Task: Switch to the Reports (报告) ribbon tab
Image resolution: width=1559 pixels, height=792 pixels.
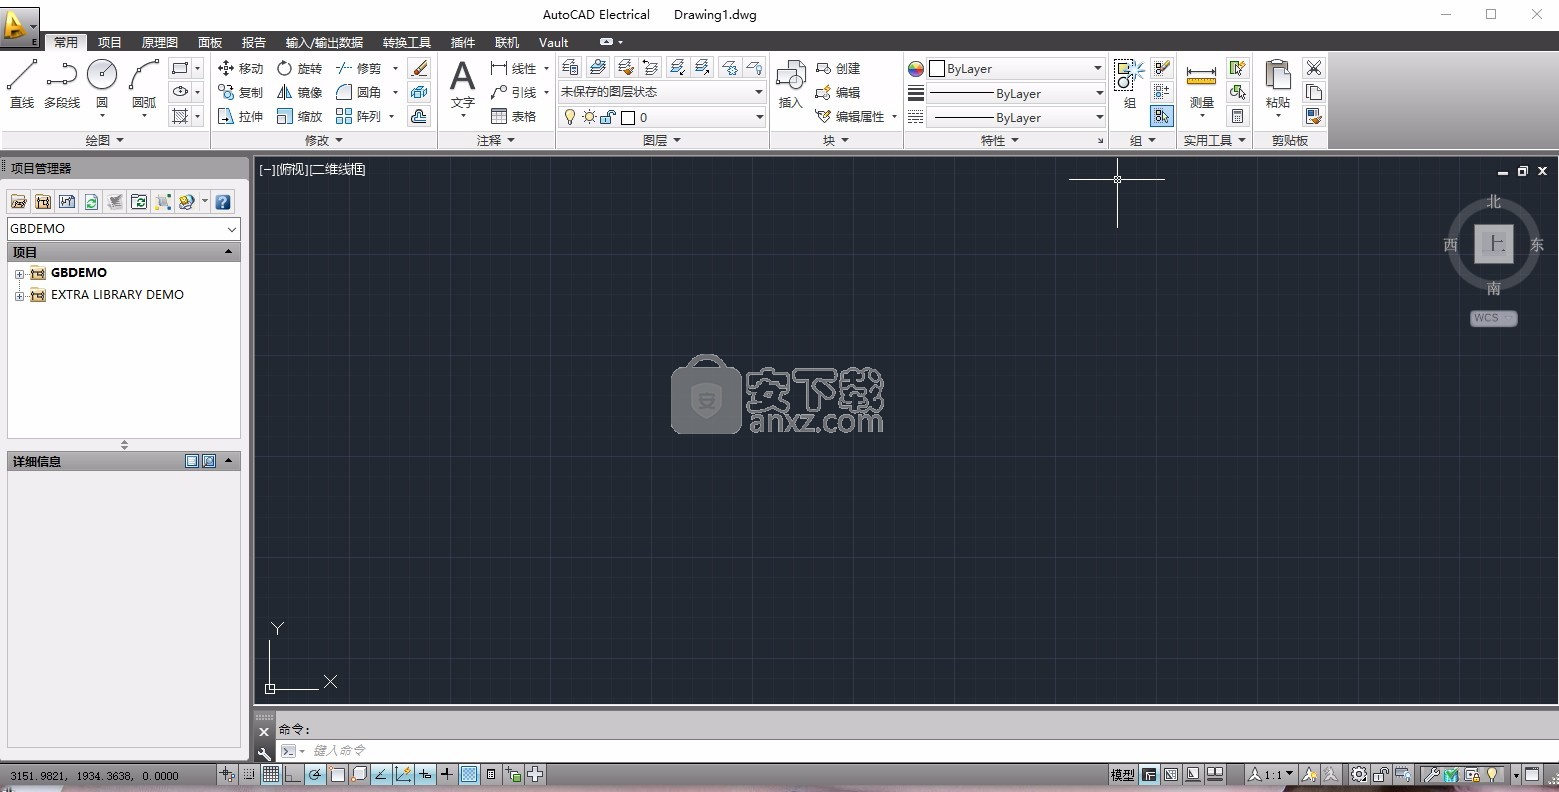Action: tap(253, 42)
